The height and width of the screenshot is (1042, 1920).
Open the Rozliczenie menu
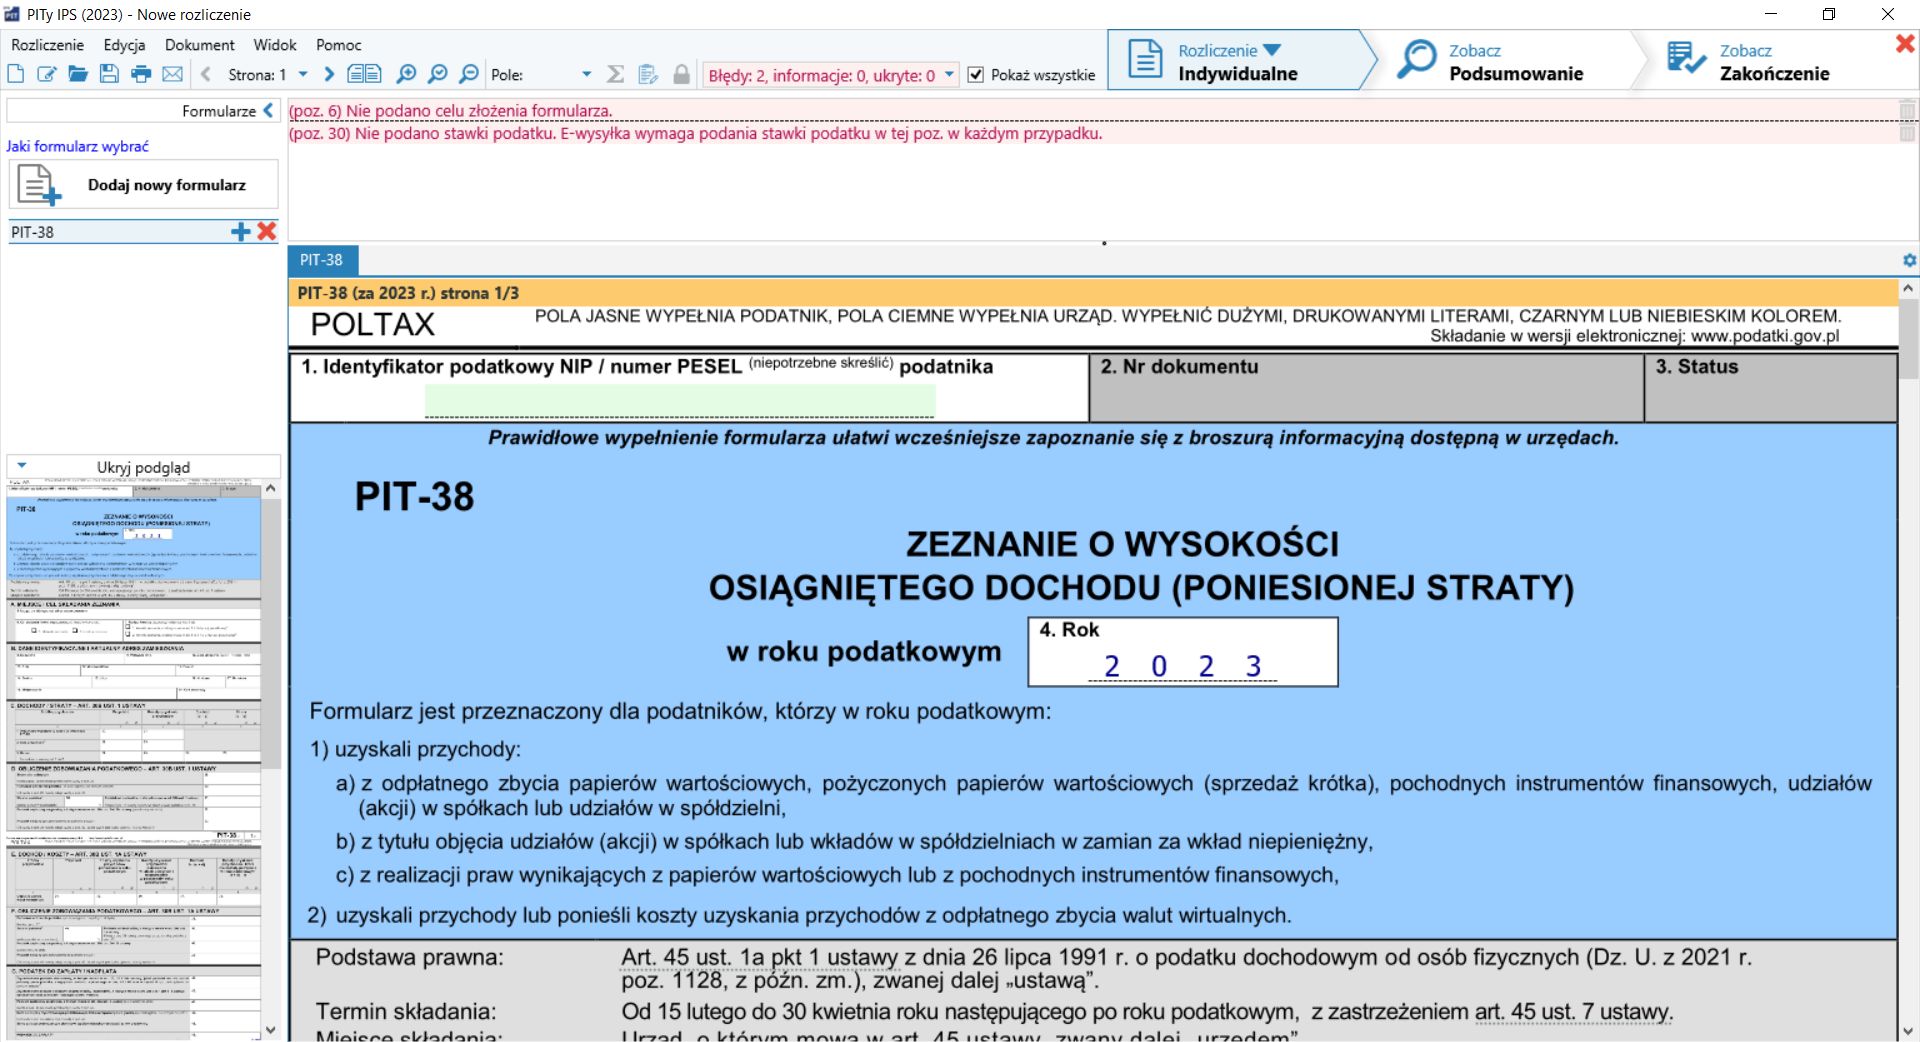(48, 45)
